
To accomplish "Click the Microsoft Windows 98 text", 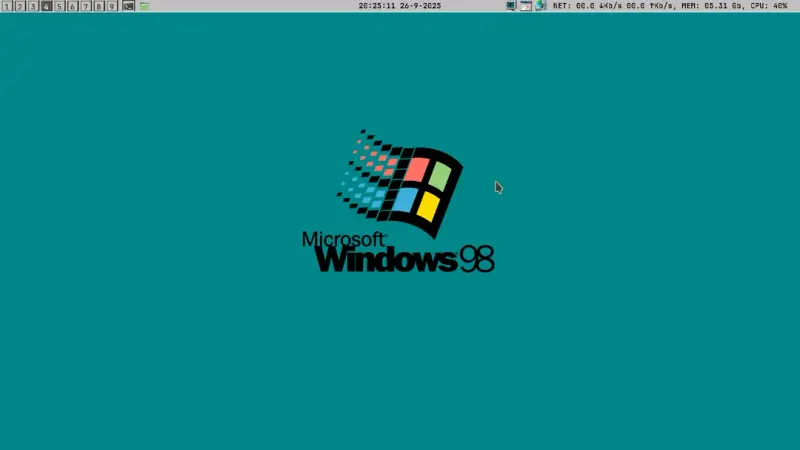I will coord(398,254).
